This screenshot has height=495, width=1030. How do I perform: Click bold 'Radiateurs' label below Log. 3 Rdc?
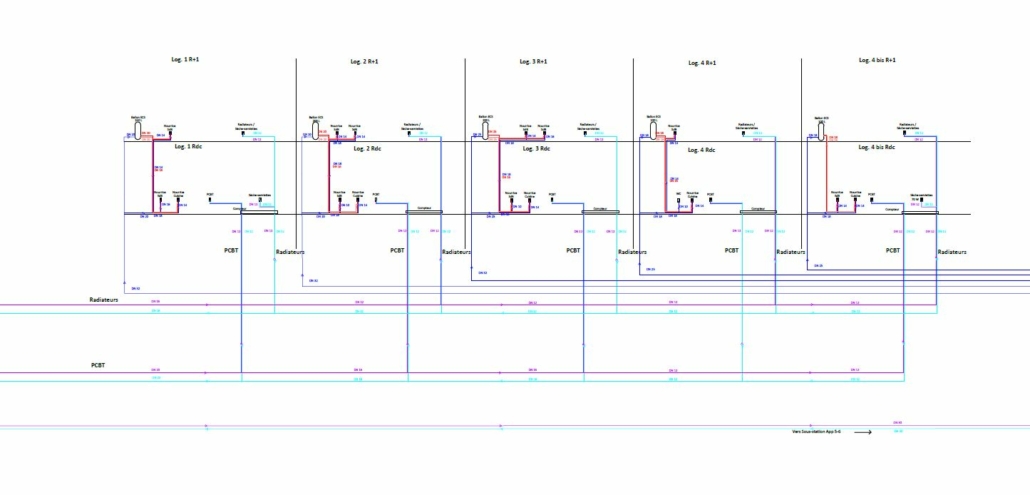click(633, 252)
